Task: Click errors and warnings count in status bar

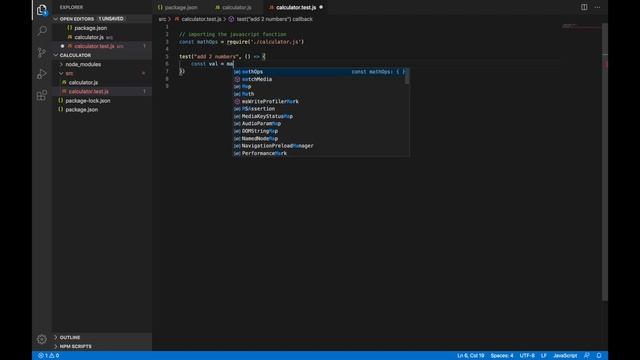Action: click(x=49, y=356)
